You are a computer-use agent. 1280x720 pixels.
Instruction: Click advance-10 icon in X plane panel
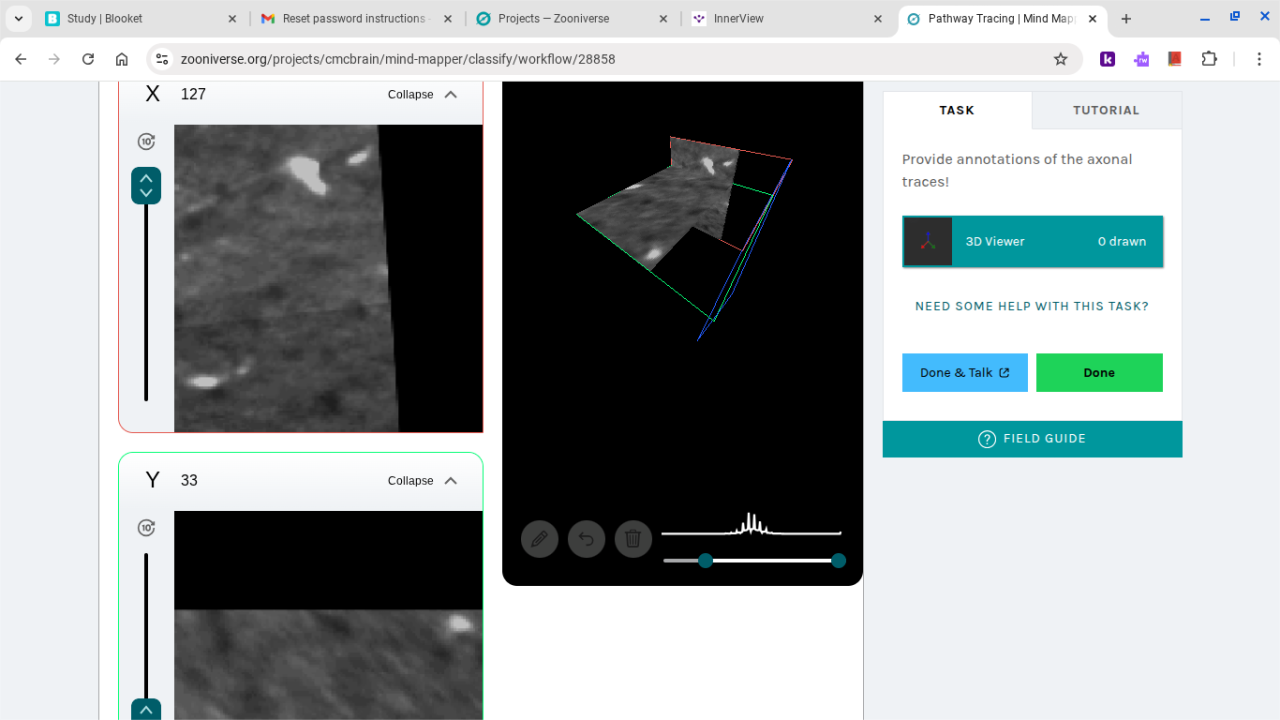click(147, 142)
